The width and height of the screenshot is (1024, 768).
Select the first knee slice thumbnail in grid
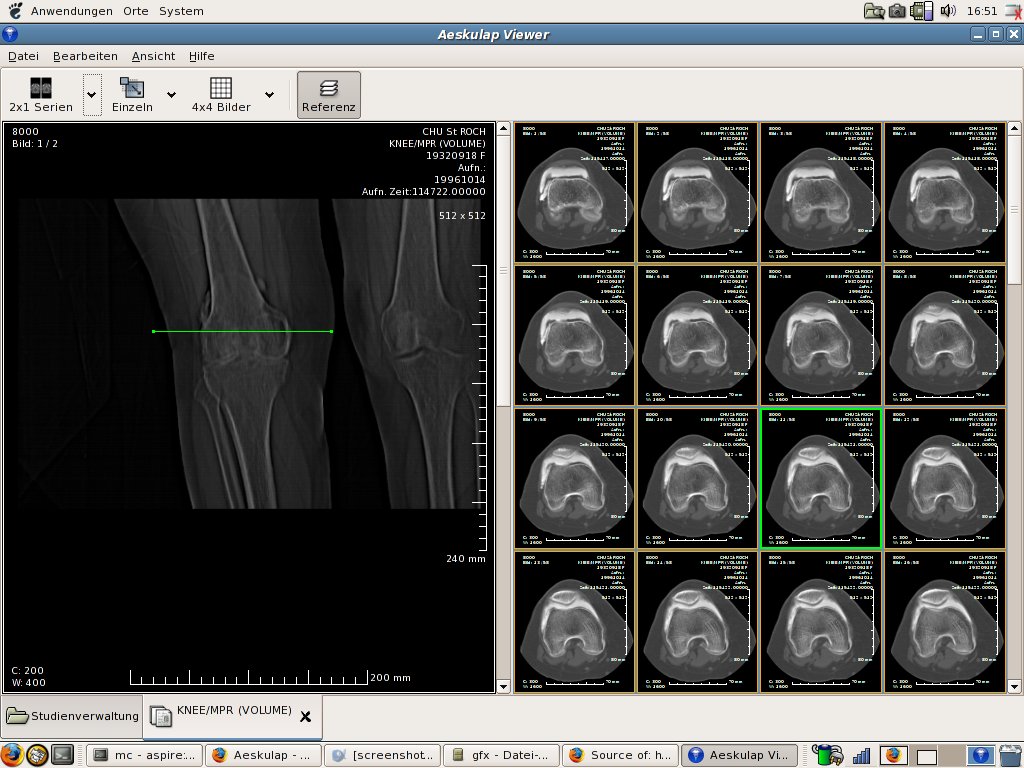(575, 192)
